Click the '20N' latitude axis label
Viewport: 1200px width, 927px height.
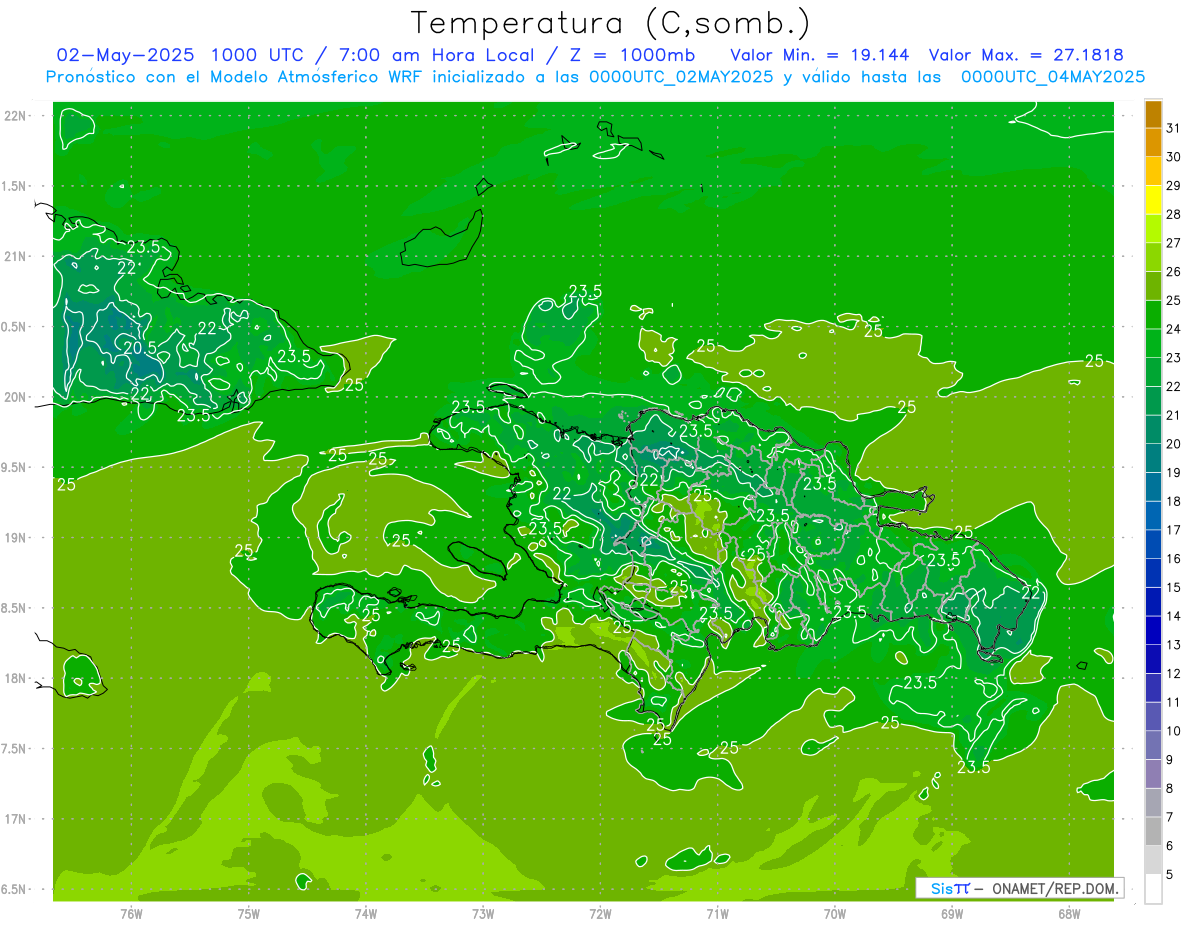point(15,397)
